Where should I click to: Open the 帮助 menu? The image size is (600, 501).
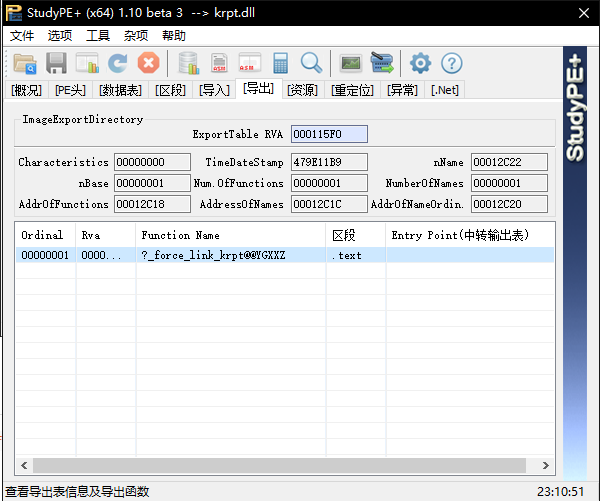tap(174, 36)
